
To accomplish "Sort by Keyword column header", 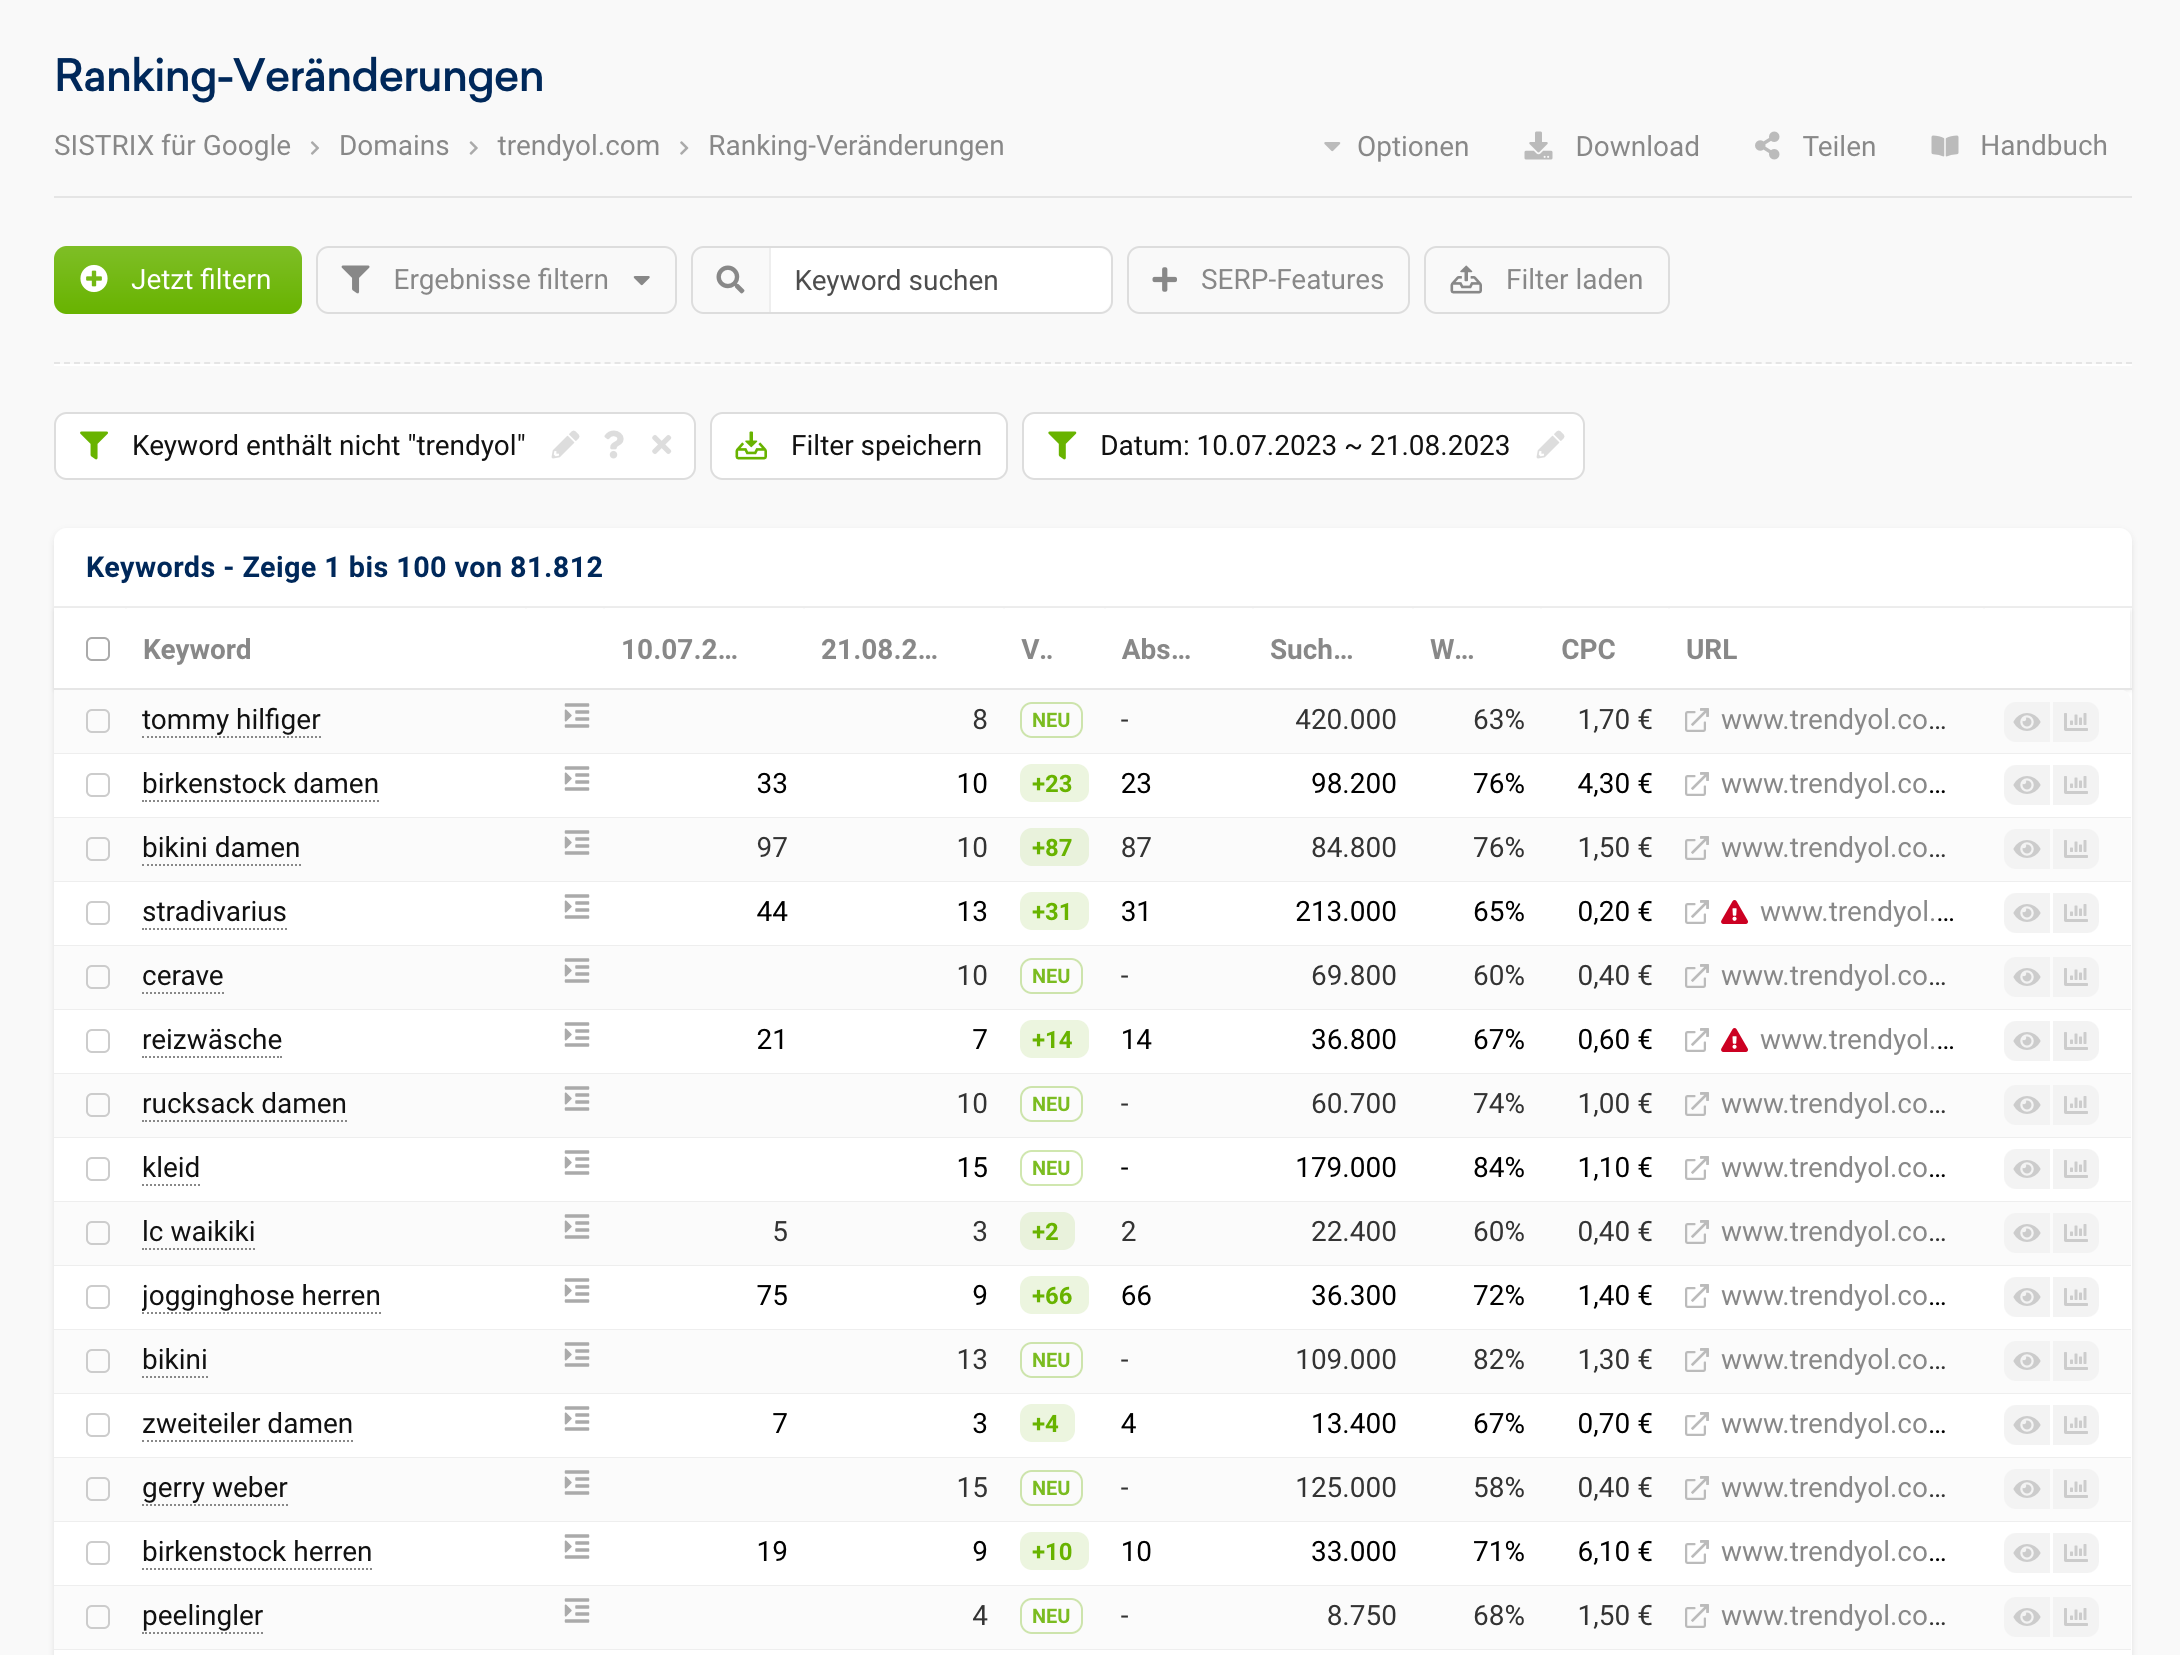I will (197, 650).
